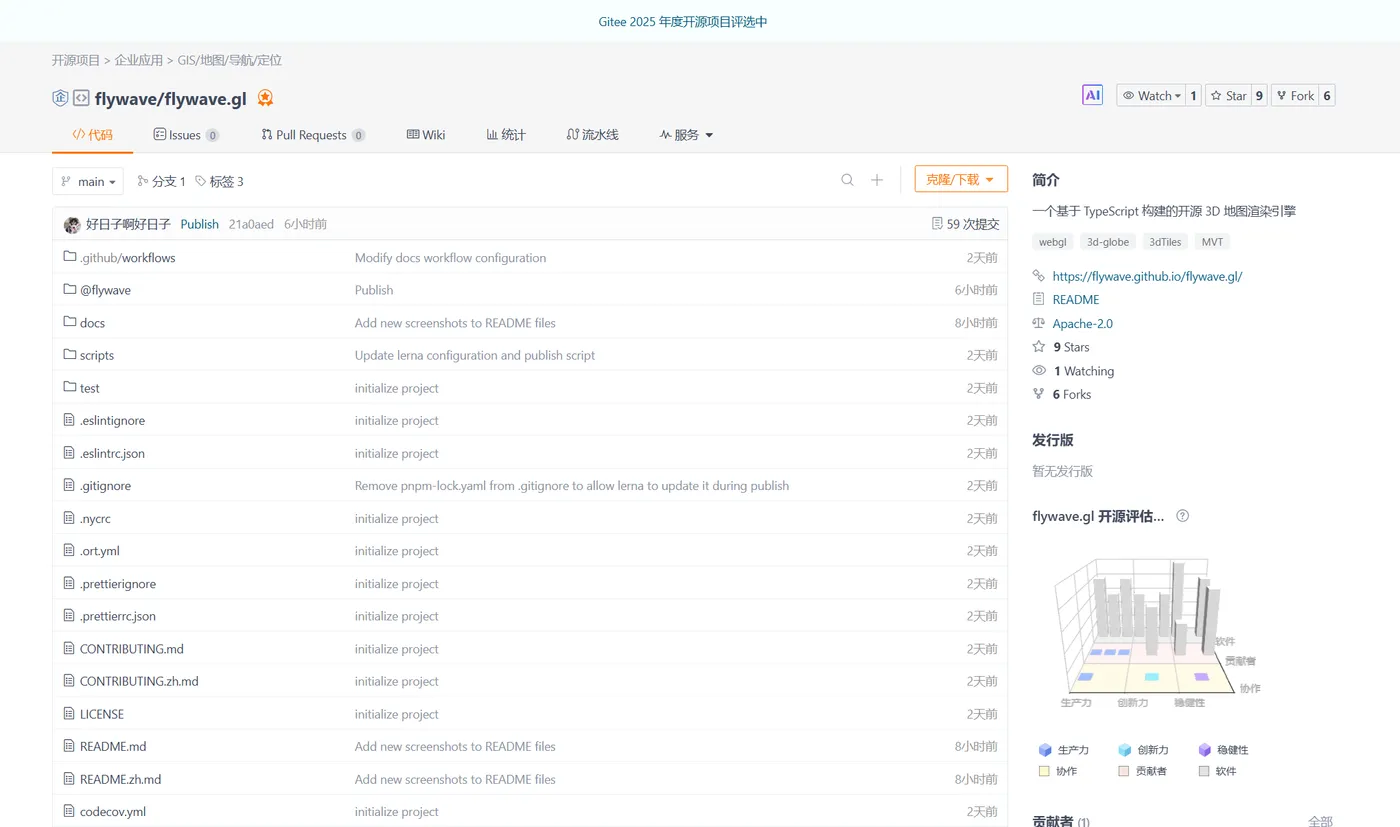Click the recommended project badge beside flywave.gl

265,98
